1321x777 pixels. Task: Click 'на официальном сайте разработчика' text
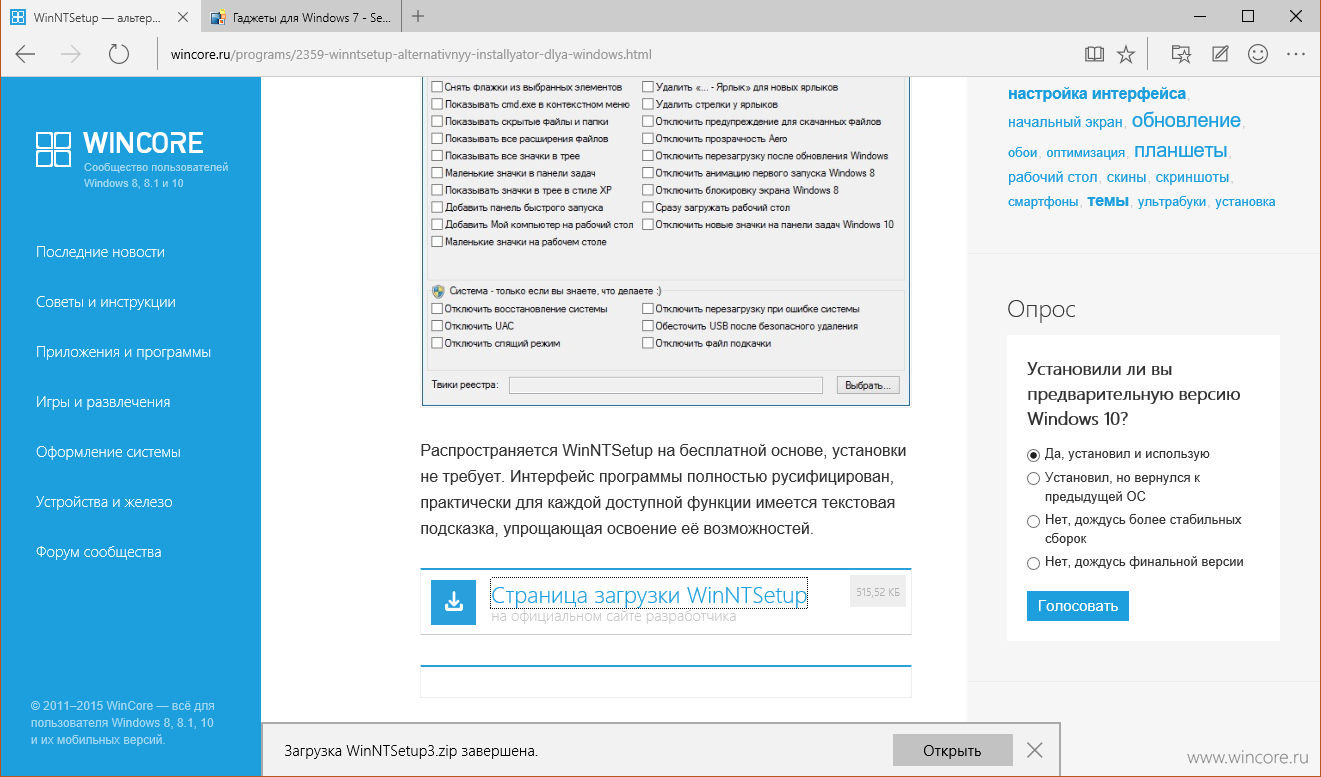(x=614, y=617)
